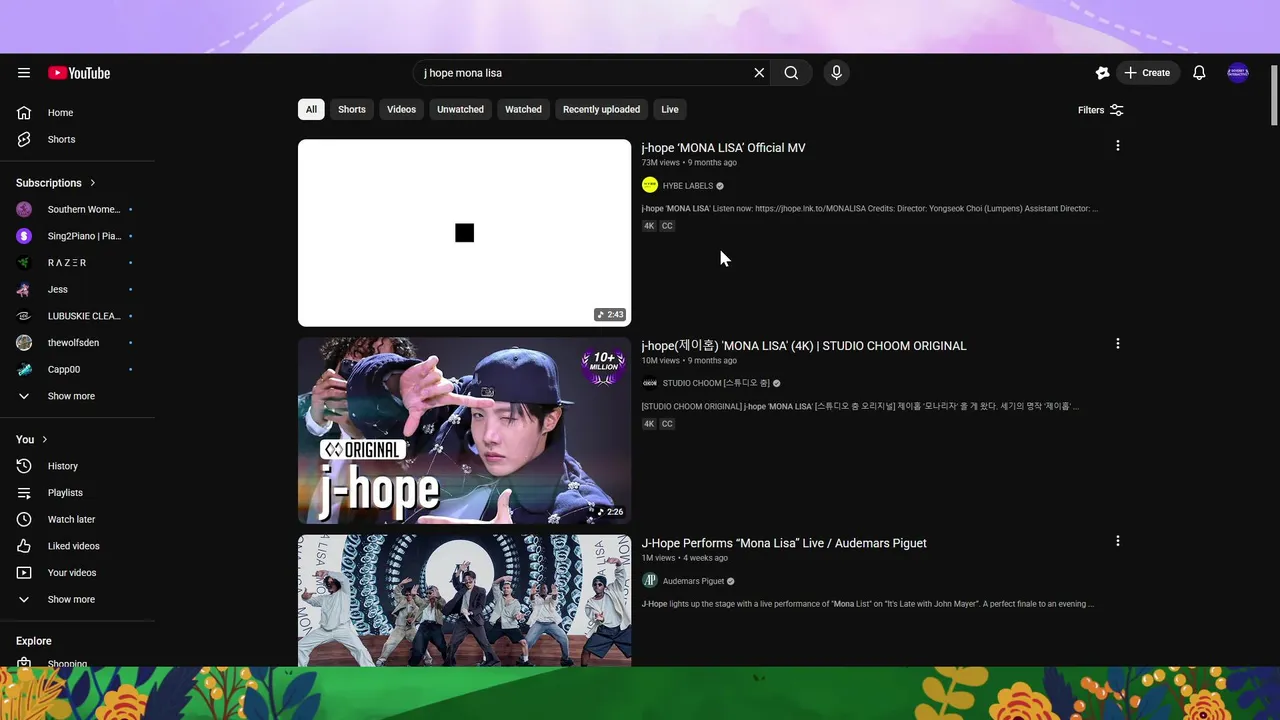Open the You section header

(x=32, y=439)
